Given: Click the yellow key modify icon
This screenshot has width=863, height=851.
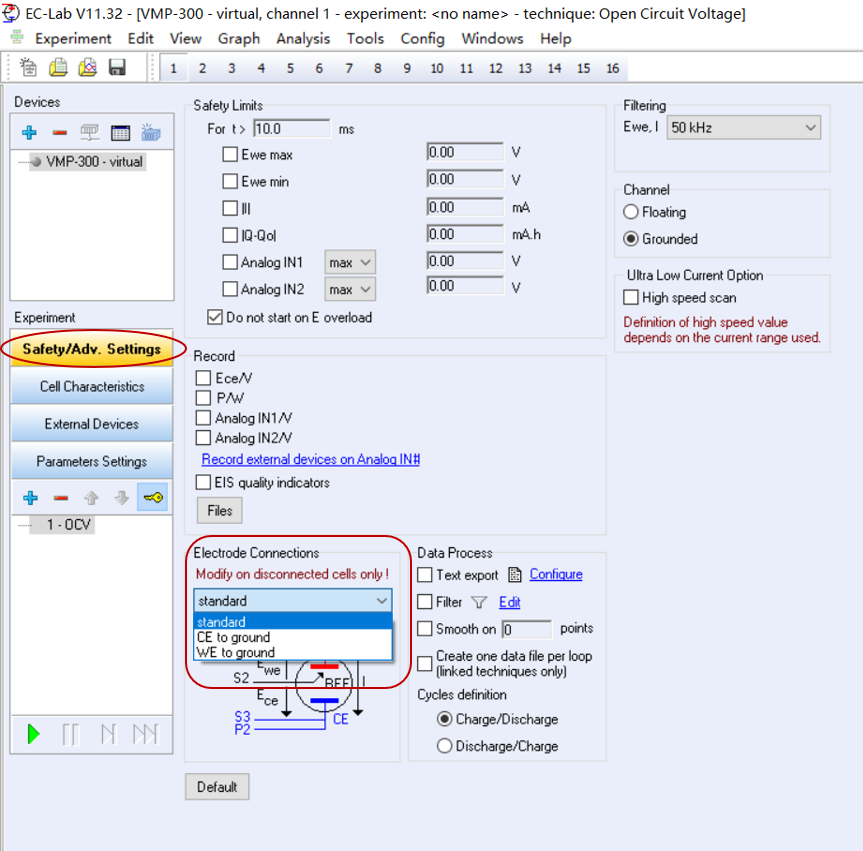Looking at the screenshot, I should point(153,498).
